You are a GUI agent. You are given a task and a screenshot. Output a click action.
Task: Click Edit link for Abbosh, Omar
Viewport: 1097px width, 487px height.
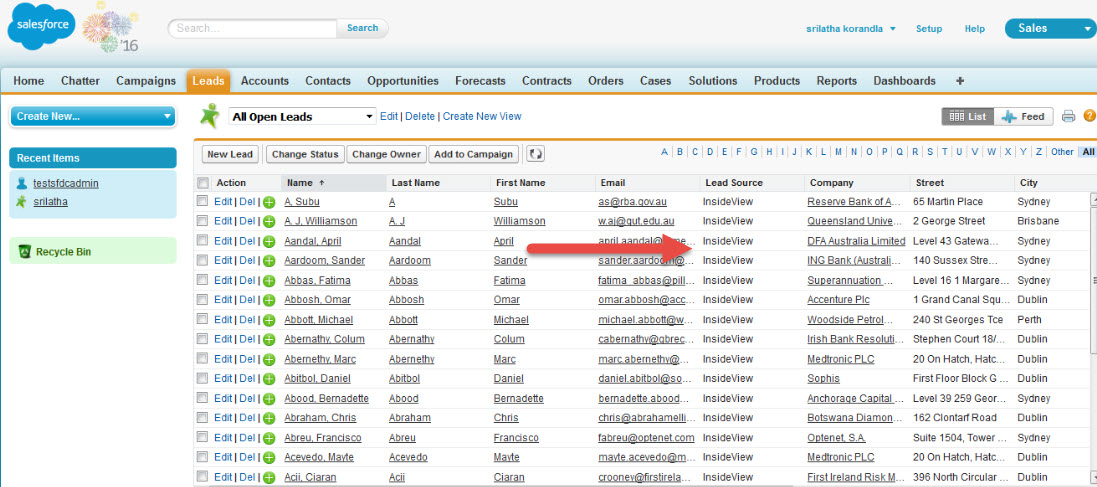[x=222, y=299]
